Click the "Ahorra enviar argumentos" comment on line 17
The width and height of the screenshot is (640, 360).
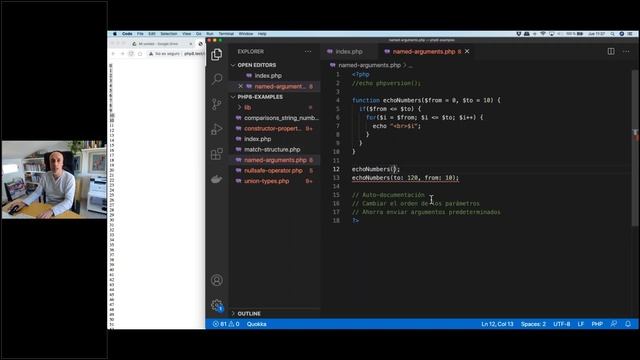[x=426, y=212]
